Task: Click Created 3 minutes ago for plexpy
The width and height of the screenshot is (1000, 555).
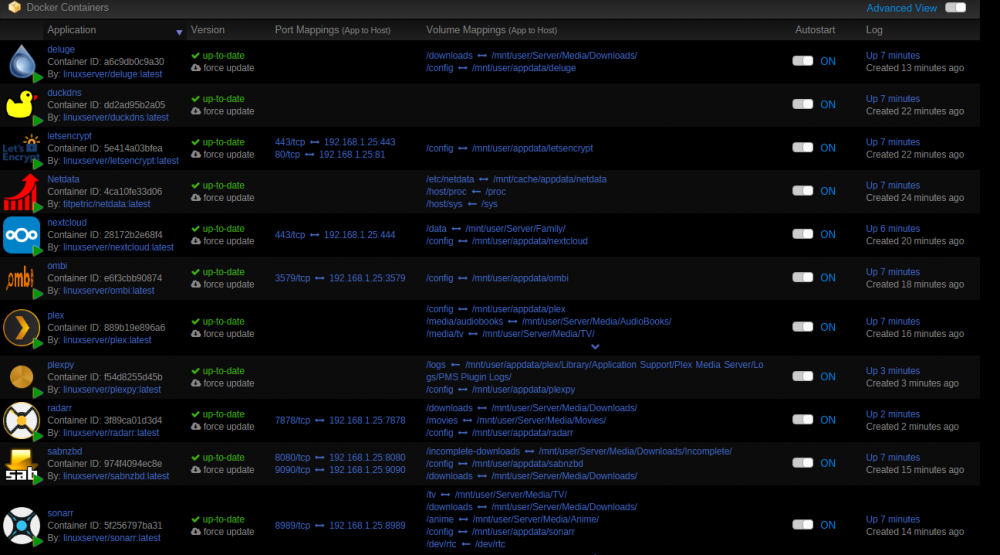Action: pyautogui.click(x=912, y=383)
